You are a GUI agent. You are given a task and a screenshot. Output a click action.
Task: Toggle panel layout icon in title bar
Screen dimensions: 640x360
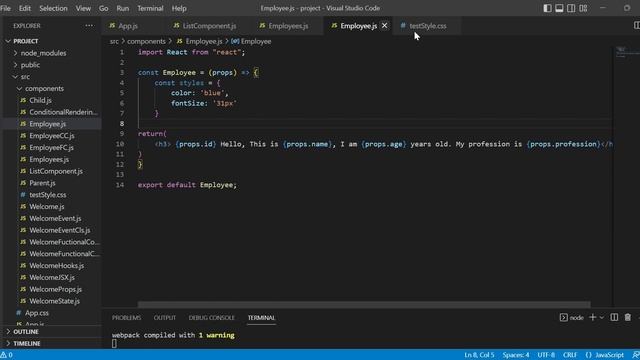(x=559, y=8)
